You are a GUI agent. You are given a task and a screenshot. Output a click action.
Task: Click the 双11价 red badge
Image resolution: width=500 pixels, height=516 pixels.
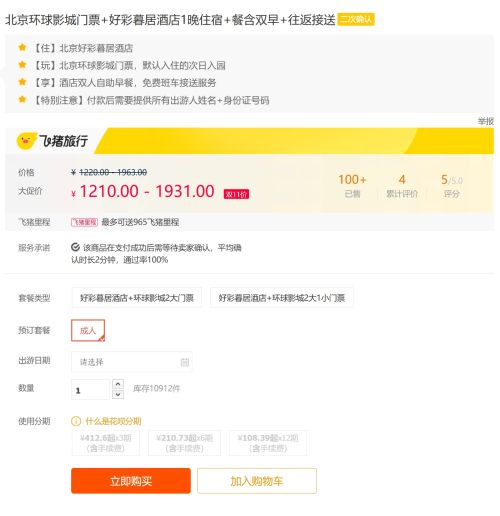point(236,194)
